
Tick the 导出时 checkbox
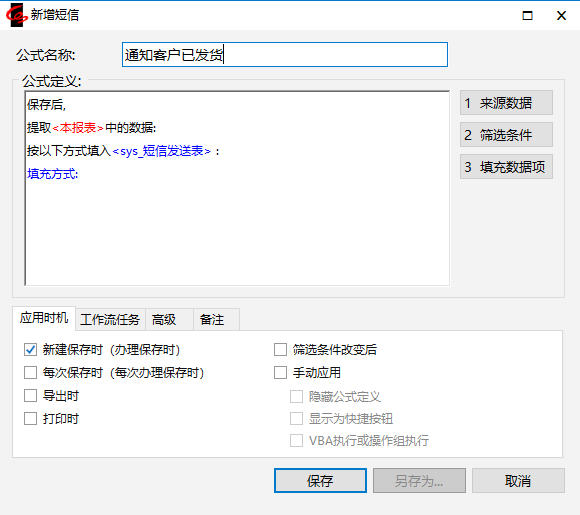pos(30,395)
